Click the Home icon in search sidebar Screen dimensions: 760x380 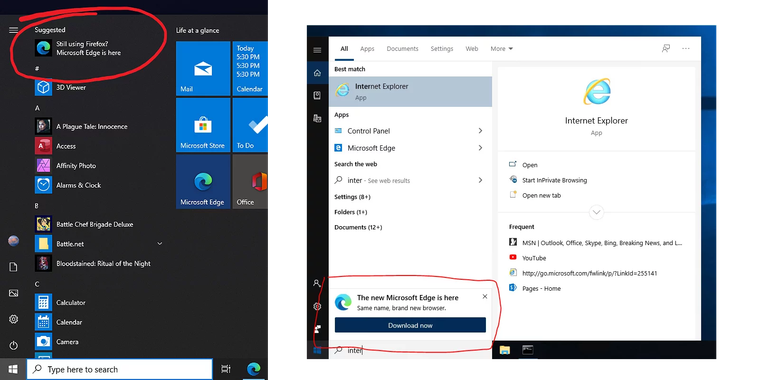pyautogui.click(x=317, y=73)
